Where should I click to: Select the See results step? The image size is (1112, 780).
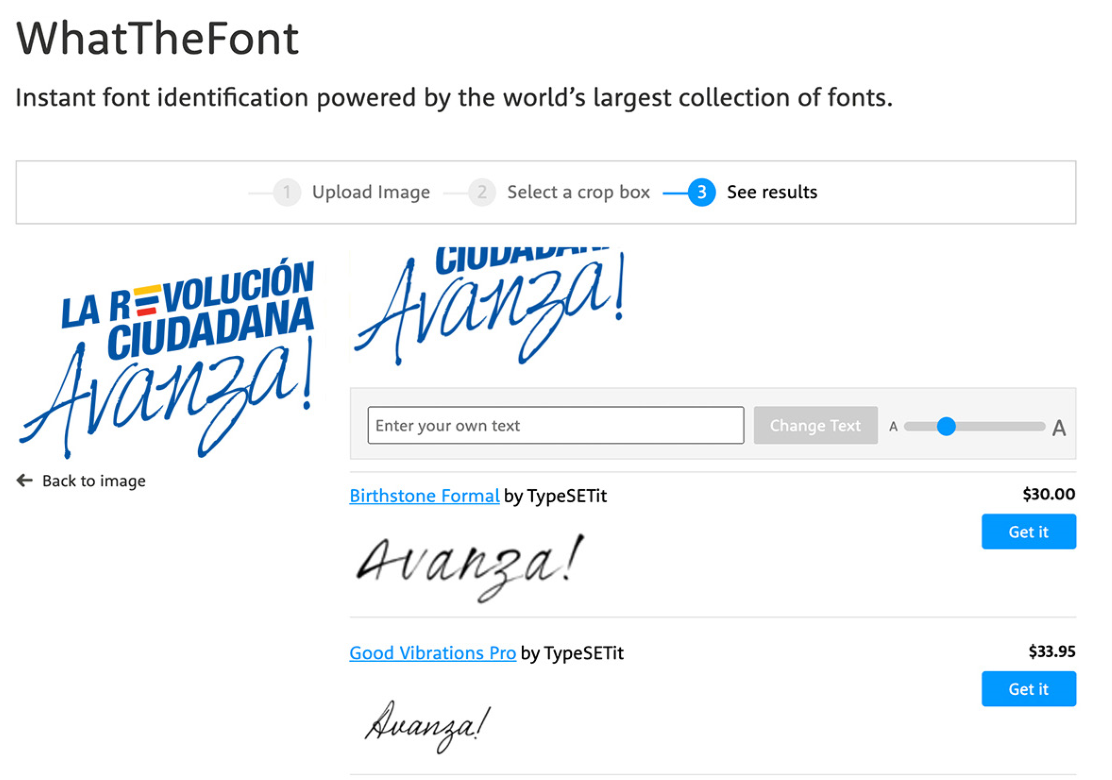(x=771, y=192)
